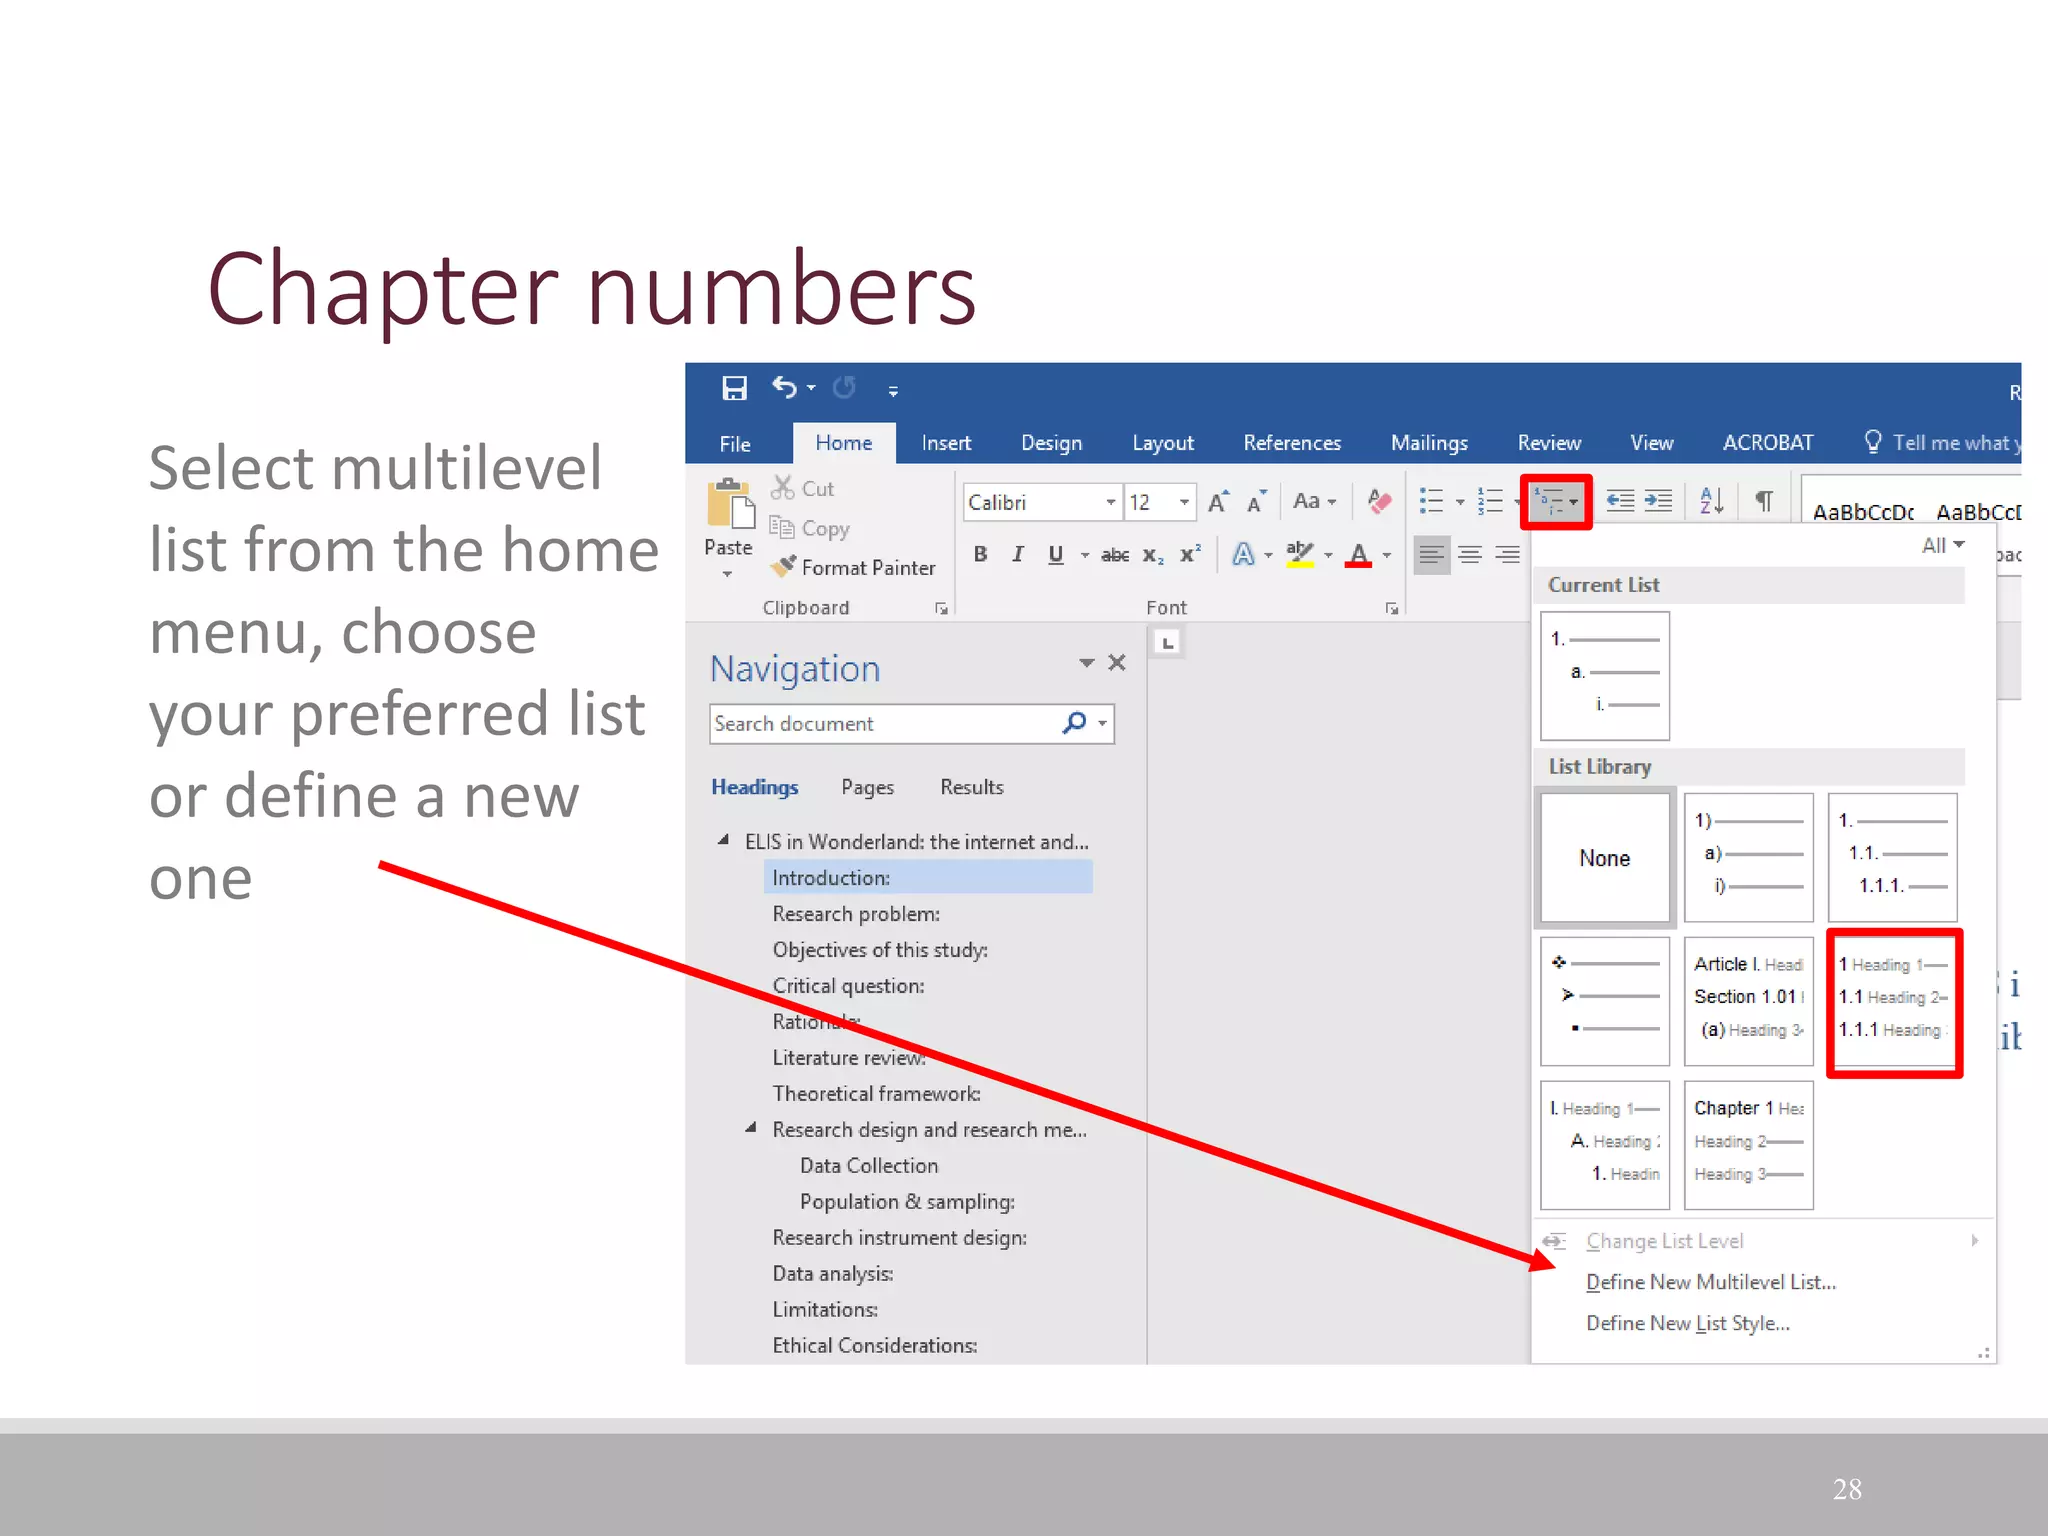This screenshot has height=1536, width=2048.
Task: Toggle Bold formatting
Action: coord(980,554)
